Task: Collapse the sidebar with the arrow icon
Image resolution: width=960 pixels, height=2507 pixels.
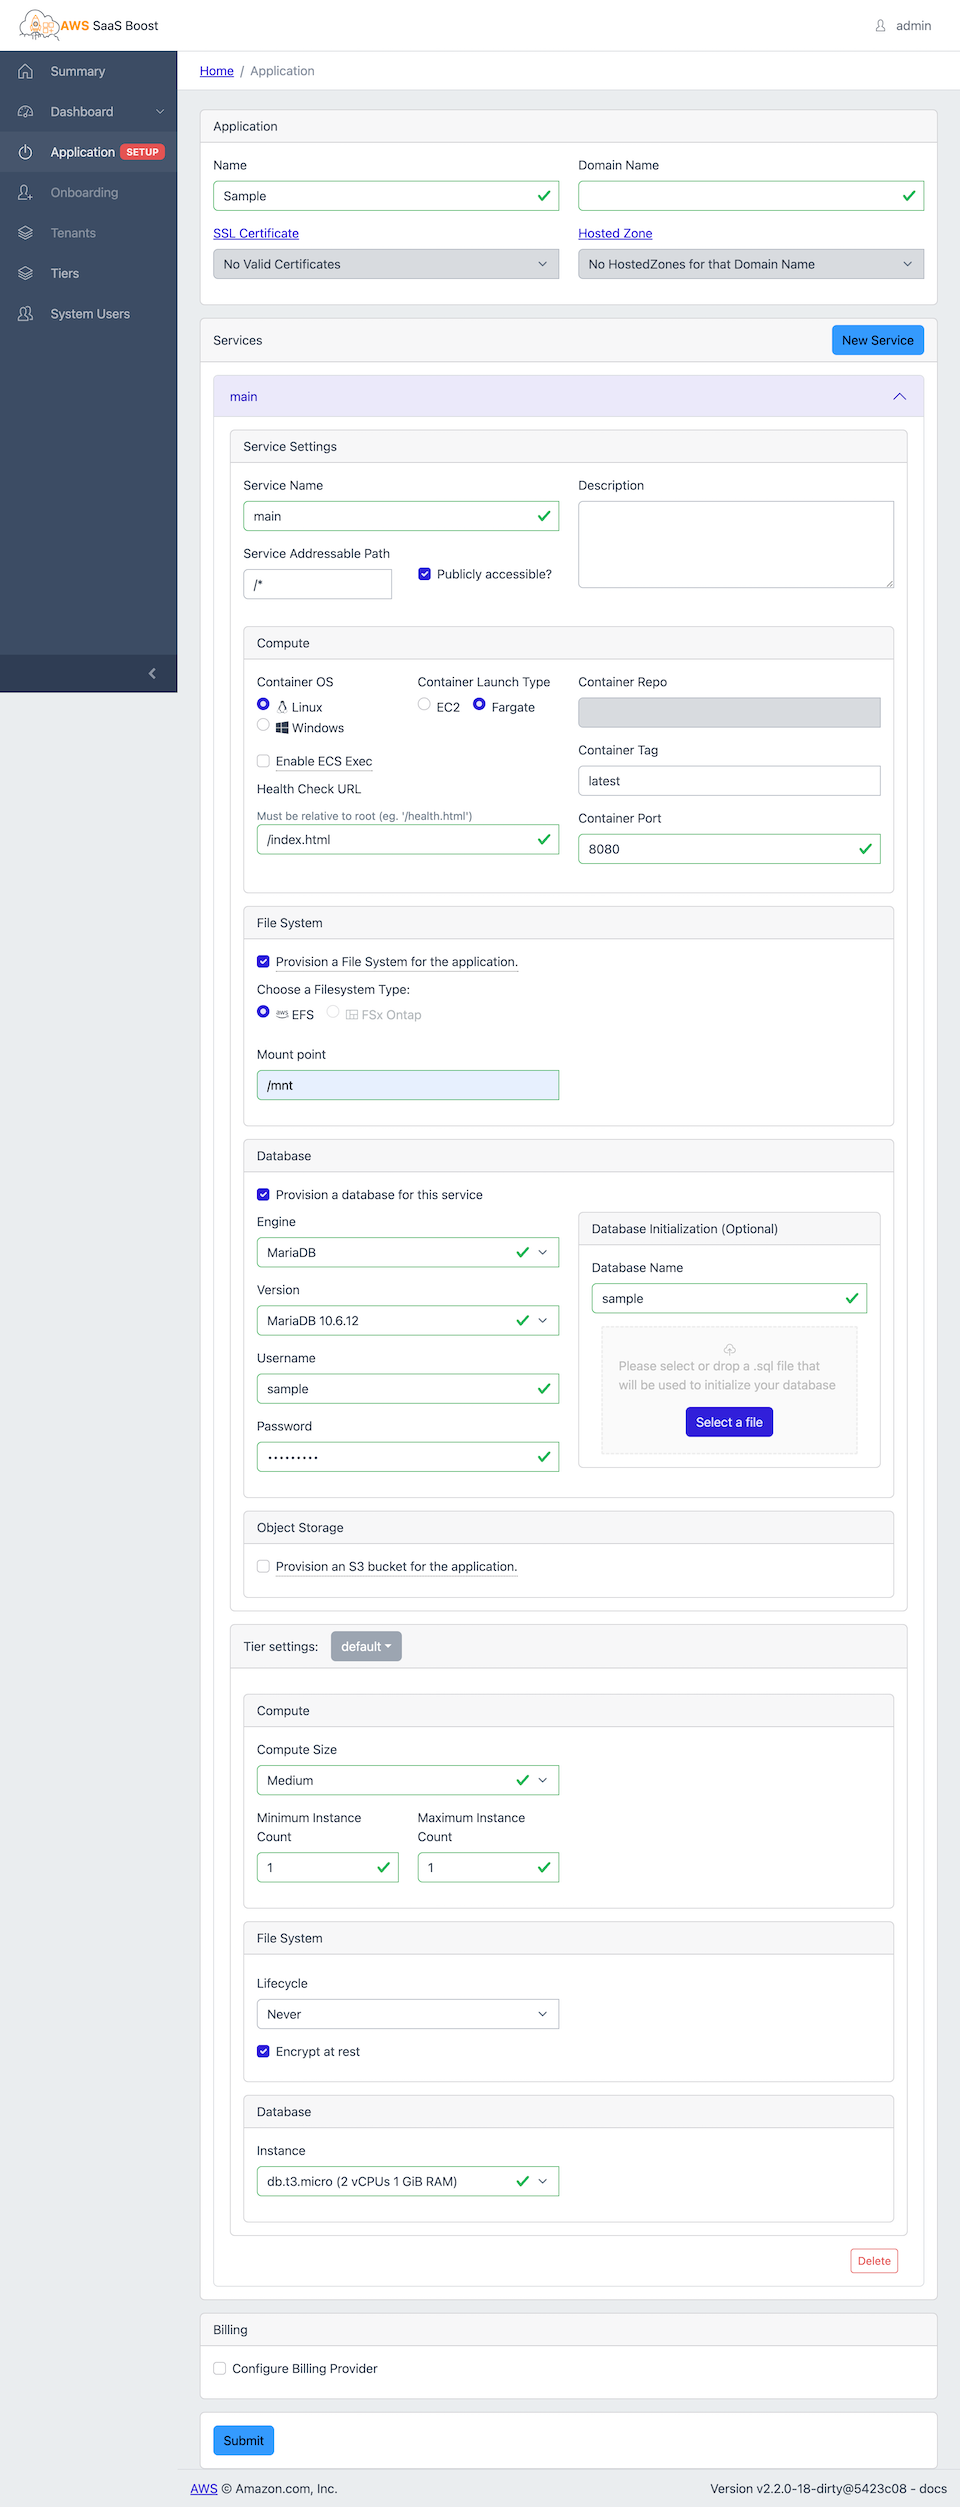Action: [152, 673]
